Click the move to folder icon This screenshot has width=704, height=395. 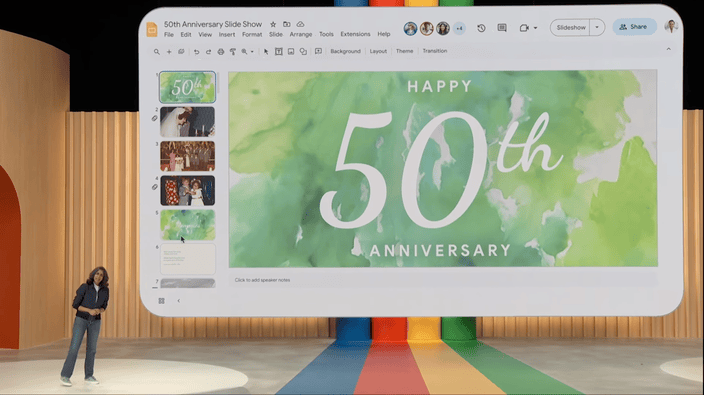point(286,24)
